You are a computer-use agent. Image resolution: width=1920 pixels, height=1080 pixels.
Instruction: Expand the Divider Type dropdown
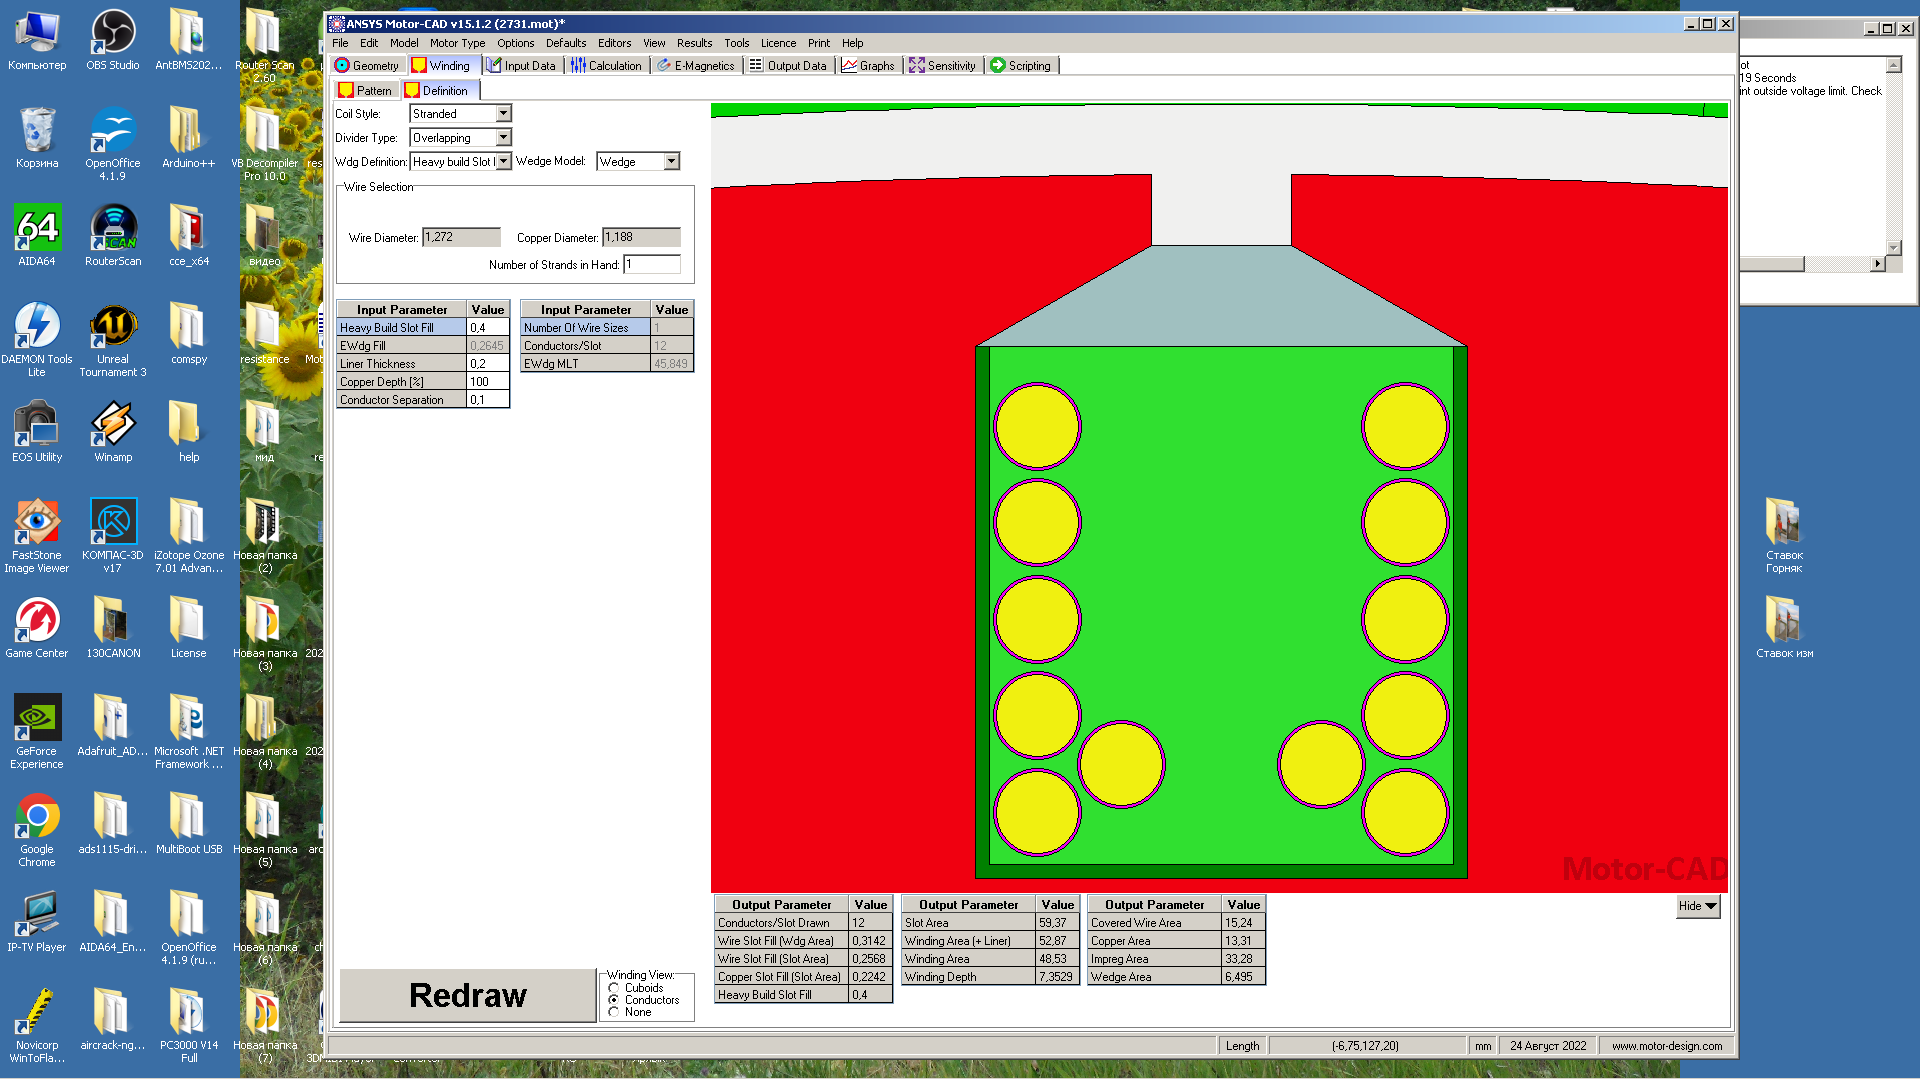pos(504,138)
